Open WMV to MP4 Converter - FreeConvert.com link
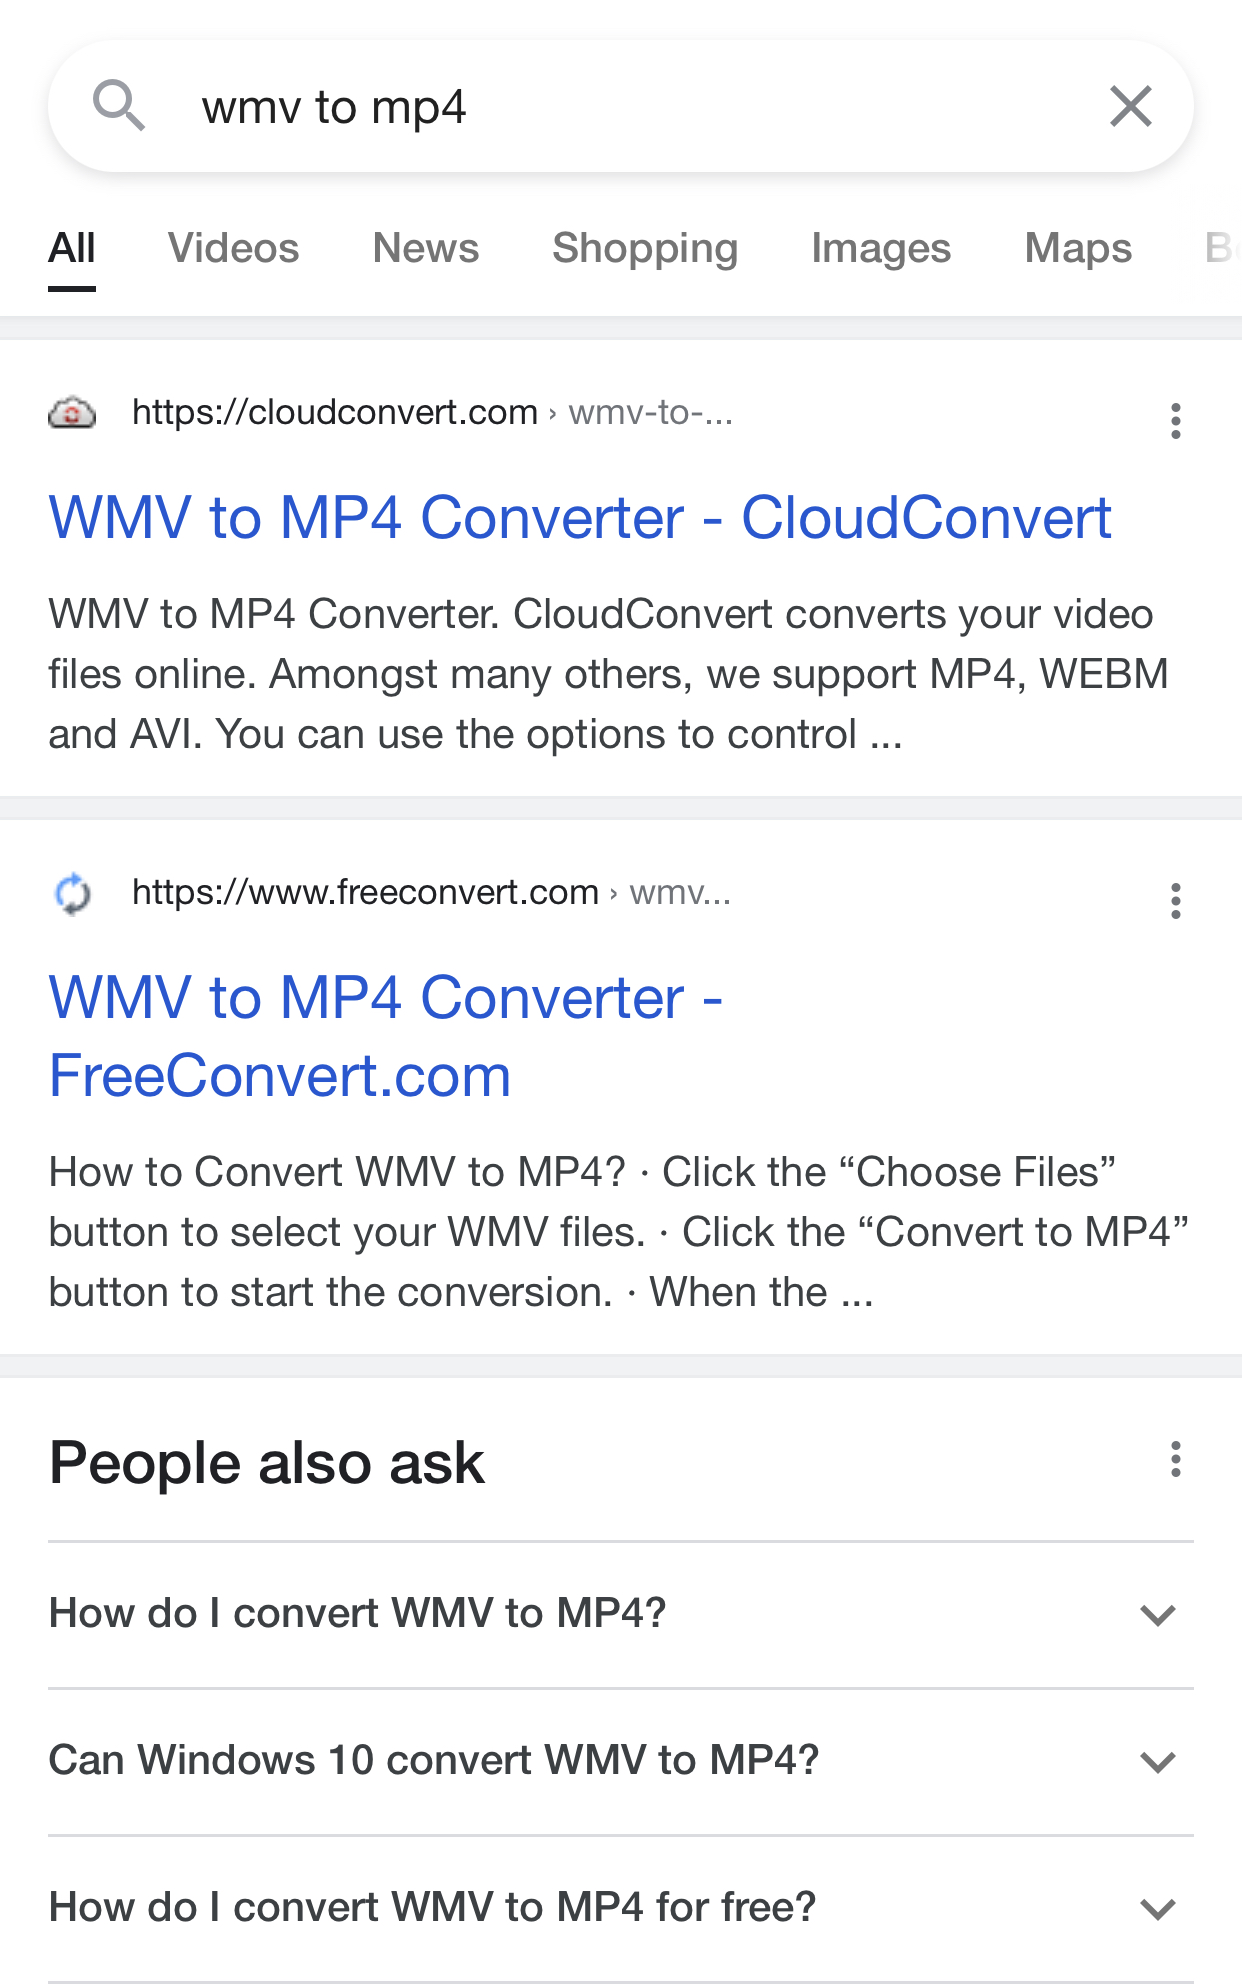Image resolution: width=1242 pixels, height=1987 pixels. click(386, 1036)
